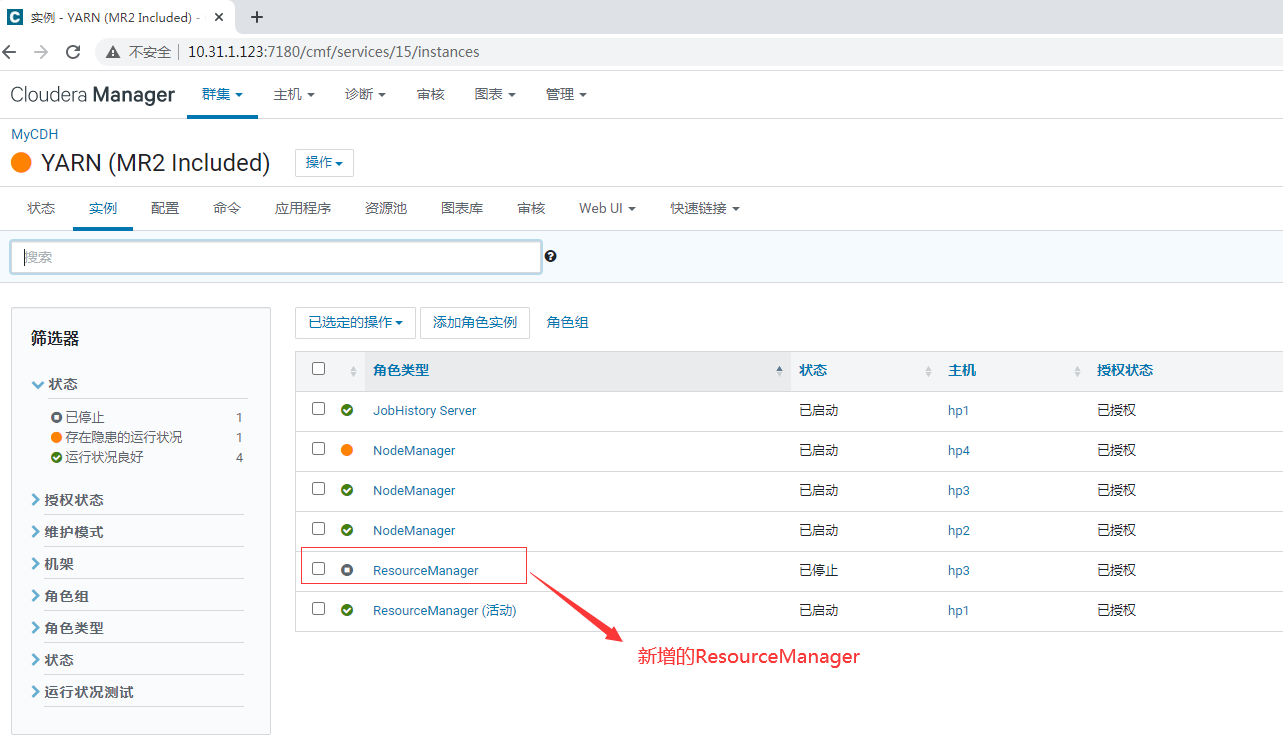The width and height of the screenshot is (1283, 738).
Task: Click sort arrows on the 状态 column header
Action: (x=929, y=371)
